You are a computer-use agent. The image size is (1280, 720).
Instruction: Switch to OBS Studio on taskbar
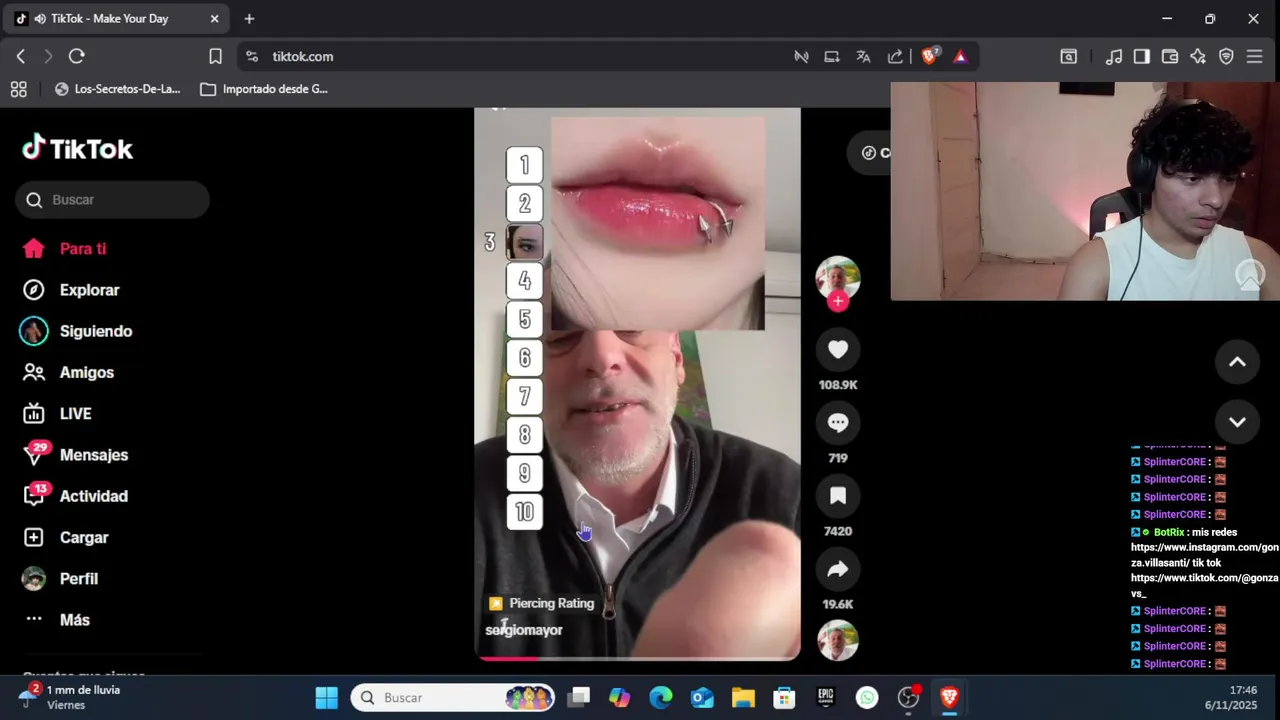(x=908, y=698)
